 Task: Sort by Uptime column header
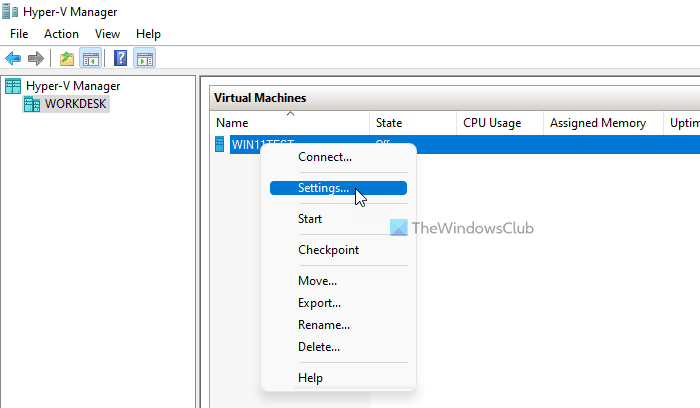682,123
